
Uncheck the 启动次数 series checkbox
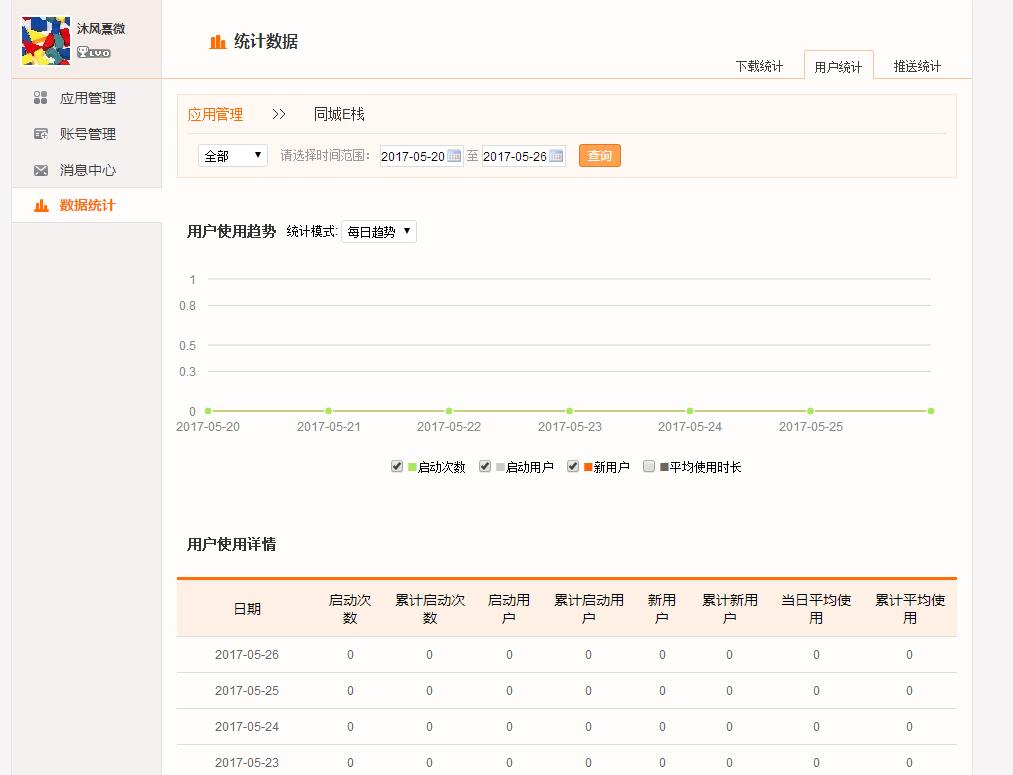(x=397, y=466)
